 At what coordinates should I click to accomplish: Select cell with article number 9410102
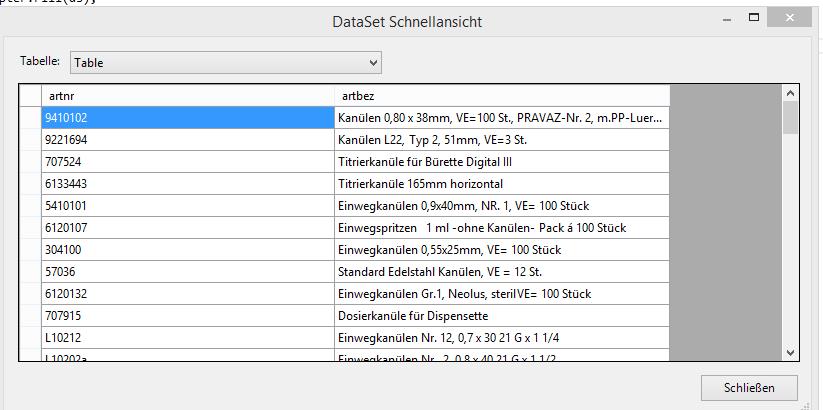coord(187,118)
